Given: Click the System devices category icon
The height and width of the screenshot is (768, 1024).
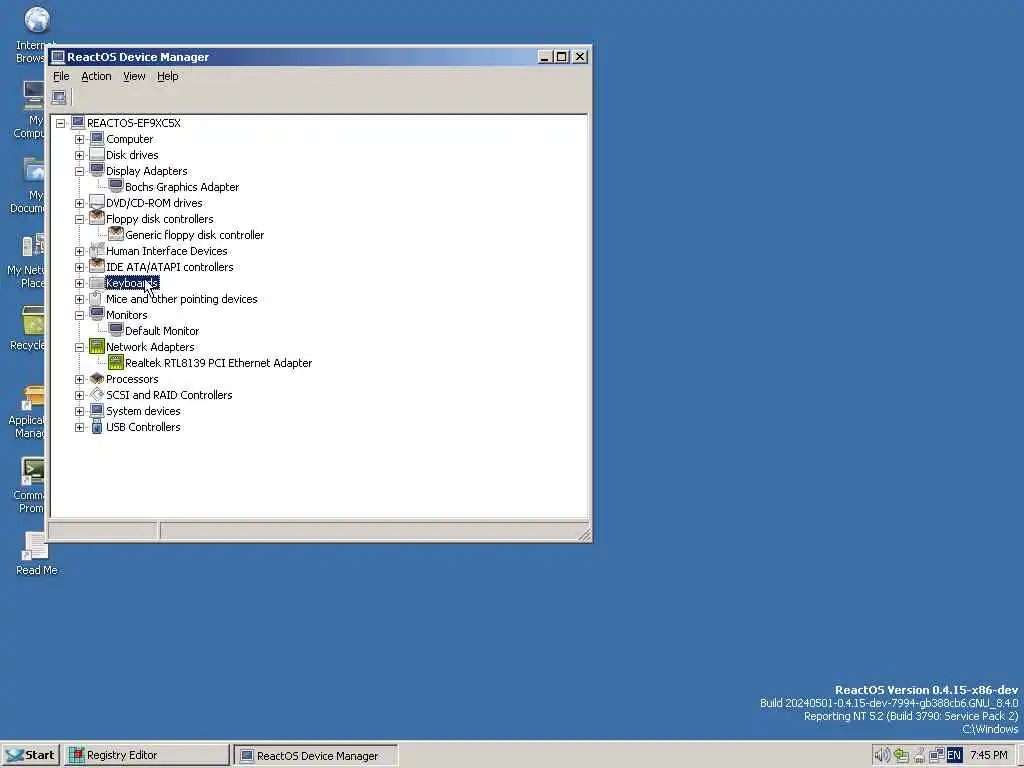Looking at the screenshot, I should coord(97,411).
